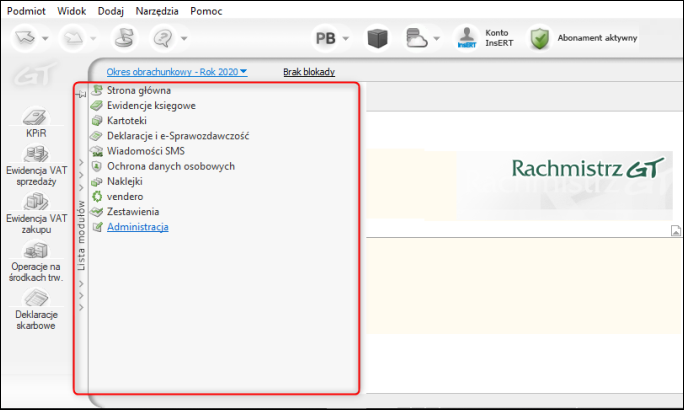Open KPiR in the left sidebar
Viewport: 684px width, 410px height.
click(36, 123)
